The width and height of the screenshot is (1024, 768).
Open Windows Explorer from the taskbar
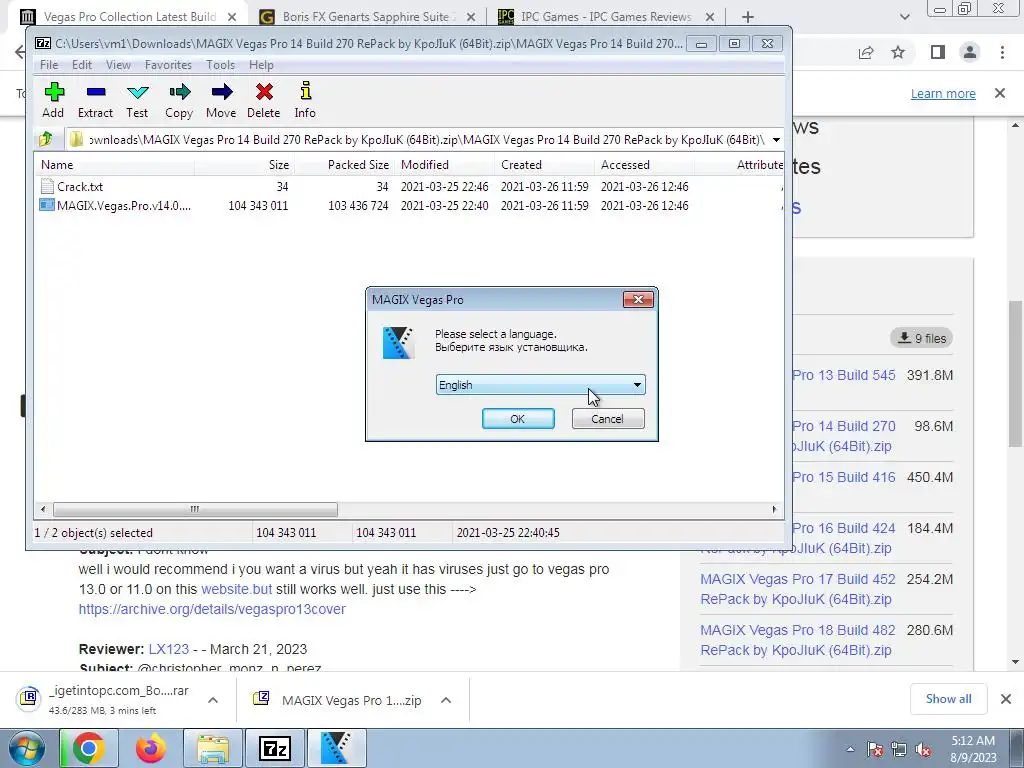(212, 748)
